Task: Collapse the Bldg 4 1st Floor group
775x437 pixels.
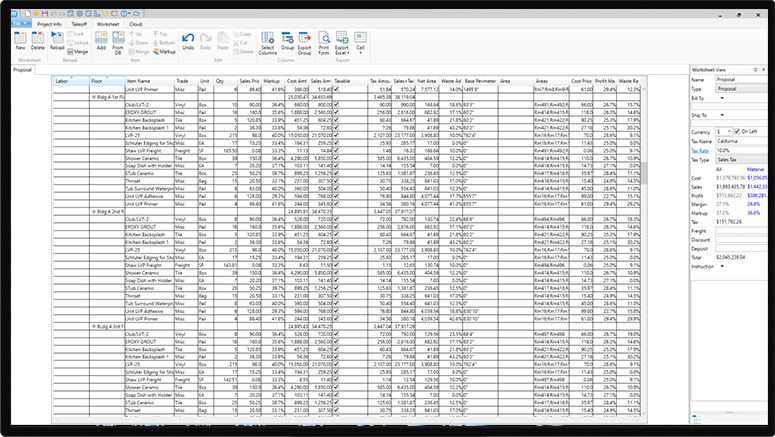Action: (93, 95)
